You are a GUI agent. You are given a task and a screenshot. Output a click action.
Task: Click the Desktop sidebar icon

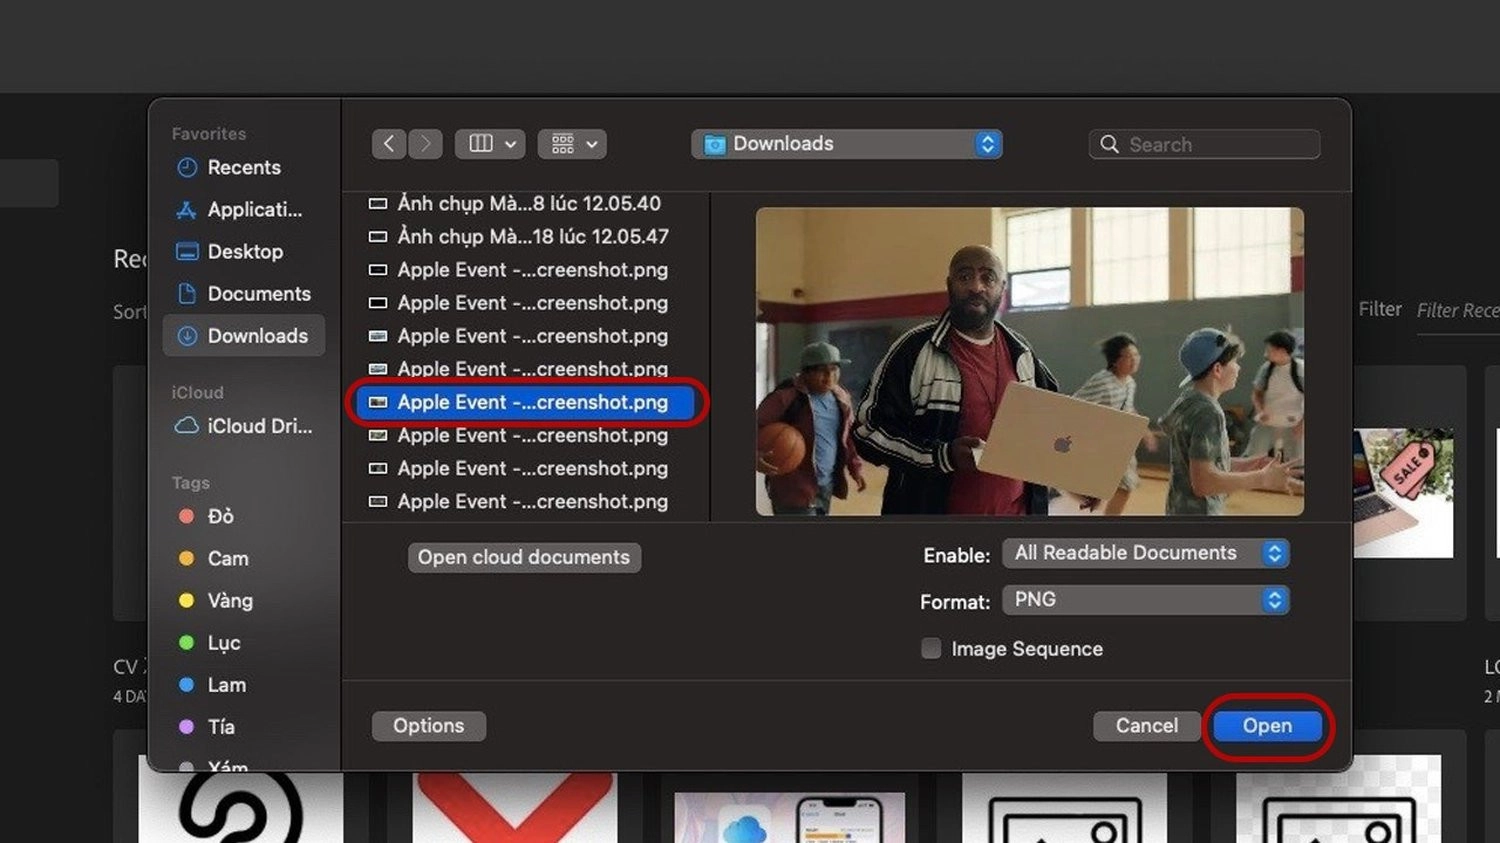point(187,252)
